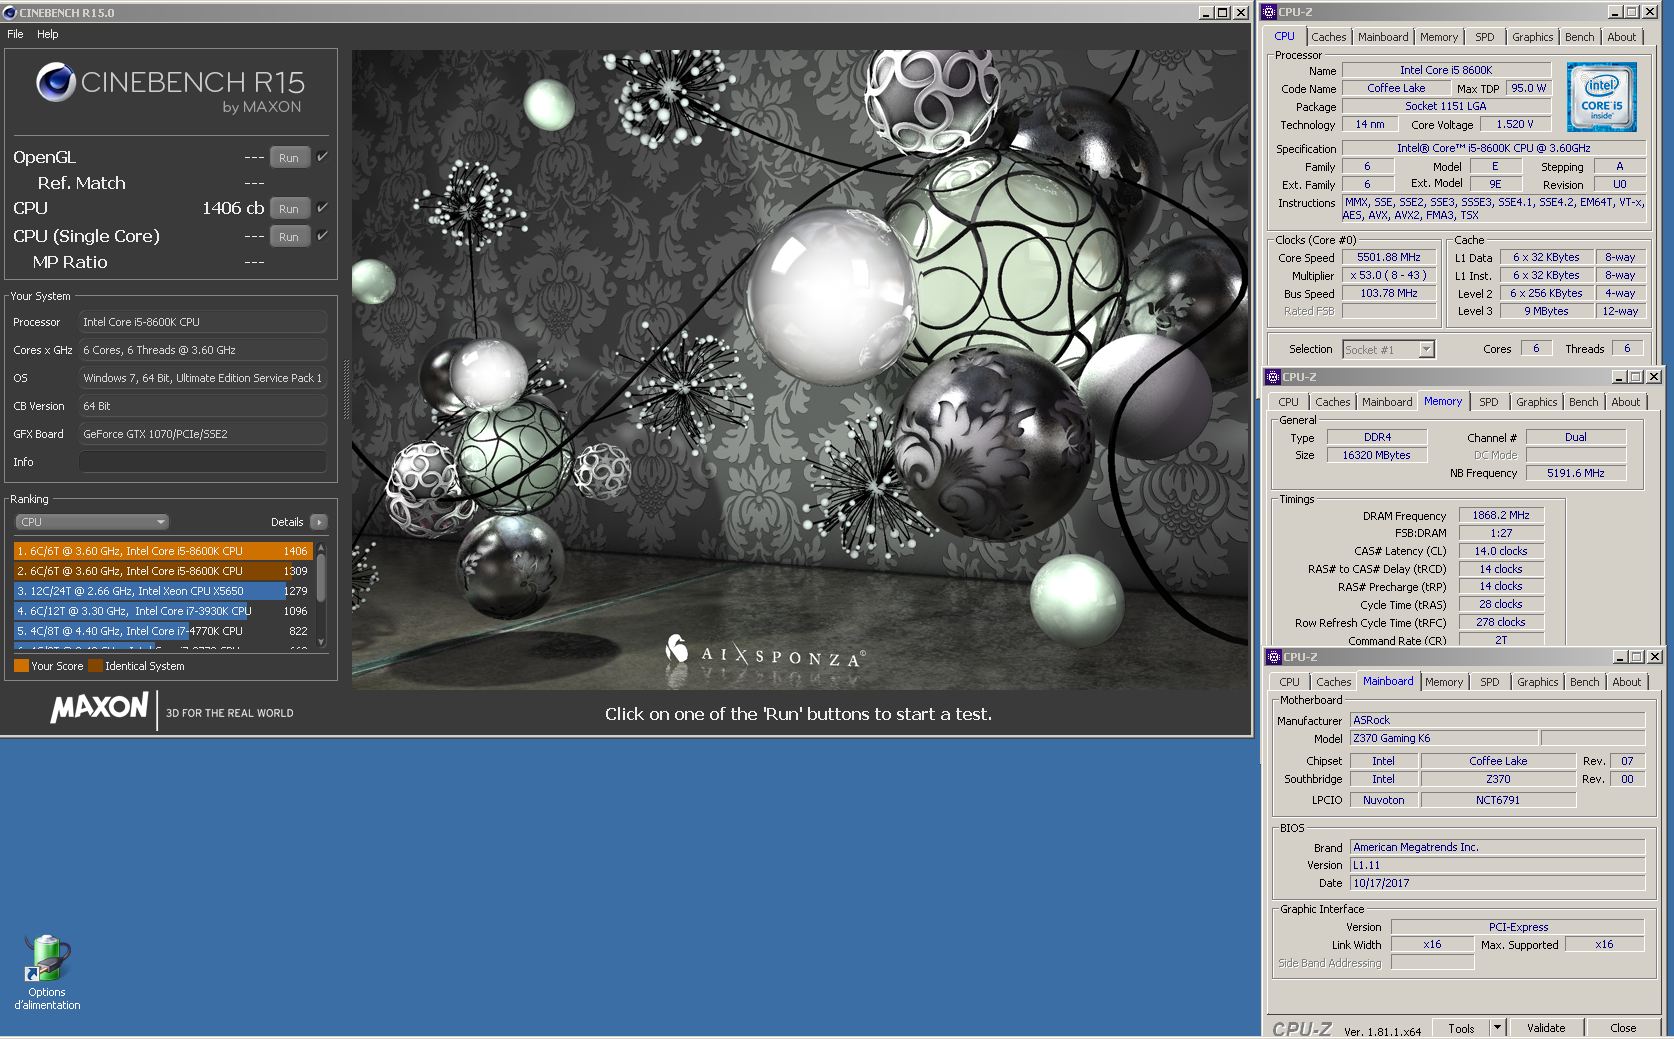Click the Core Voltage 1.520 V value
Viewport: 1674px width, 1039px height.
(x=1514, y=124)
